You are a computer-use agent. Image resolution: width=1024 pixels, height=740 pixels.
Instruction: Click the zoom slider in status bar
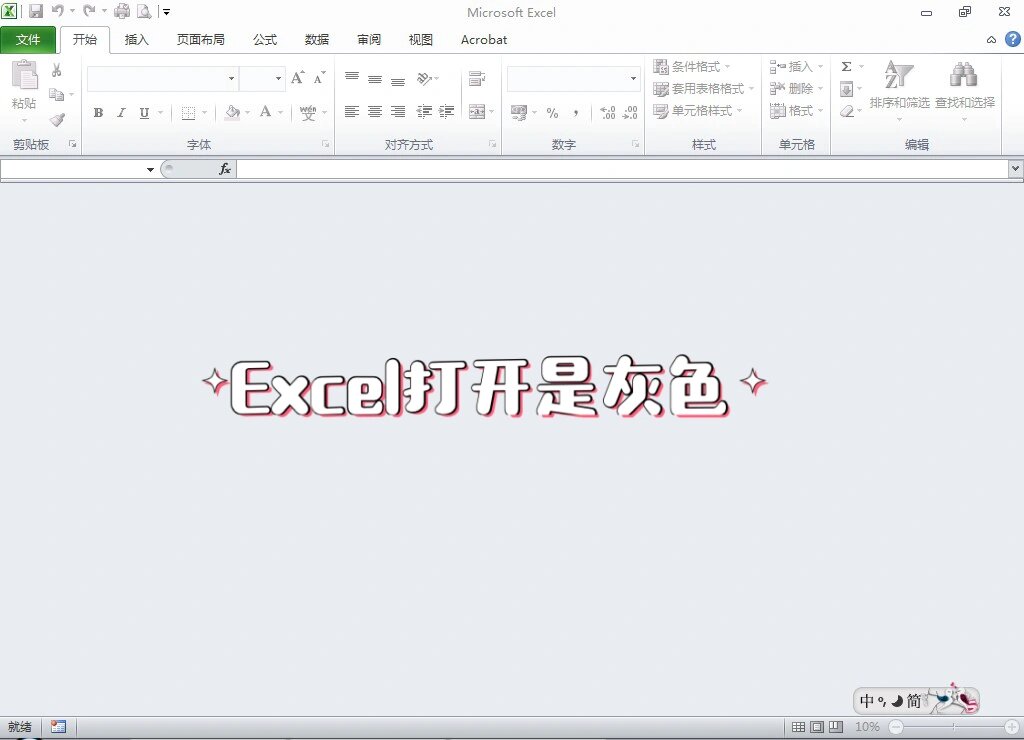(x=953, y=727)
